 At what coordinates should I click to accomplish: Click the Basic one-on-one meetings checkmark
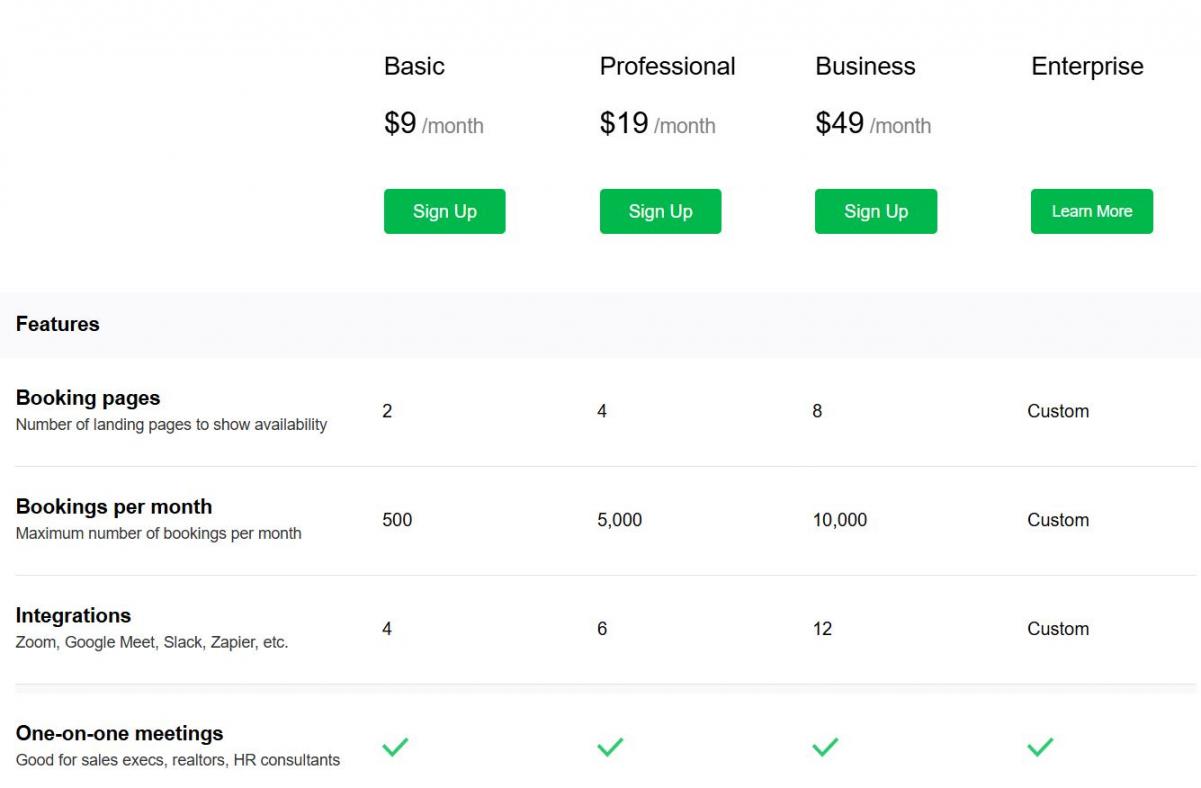click(396, 746)
